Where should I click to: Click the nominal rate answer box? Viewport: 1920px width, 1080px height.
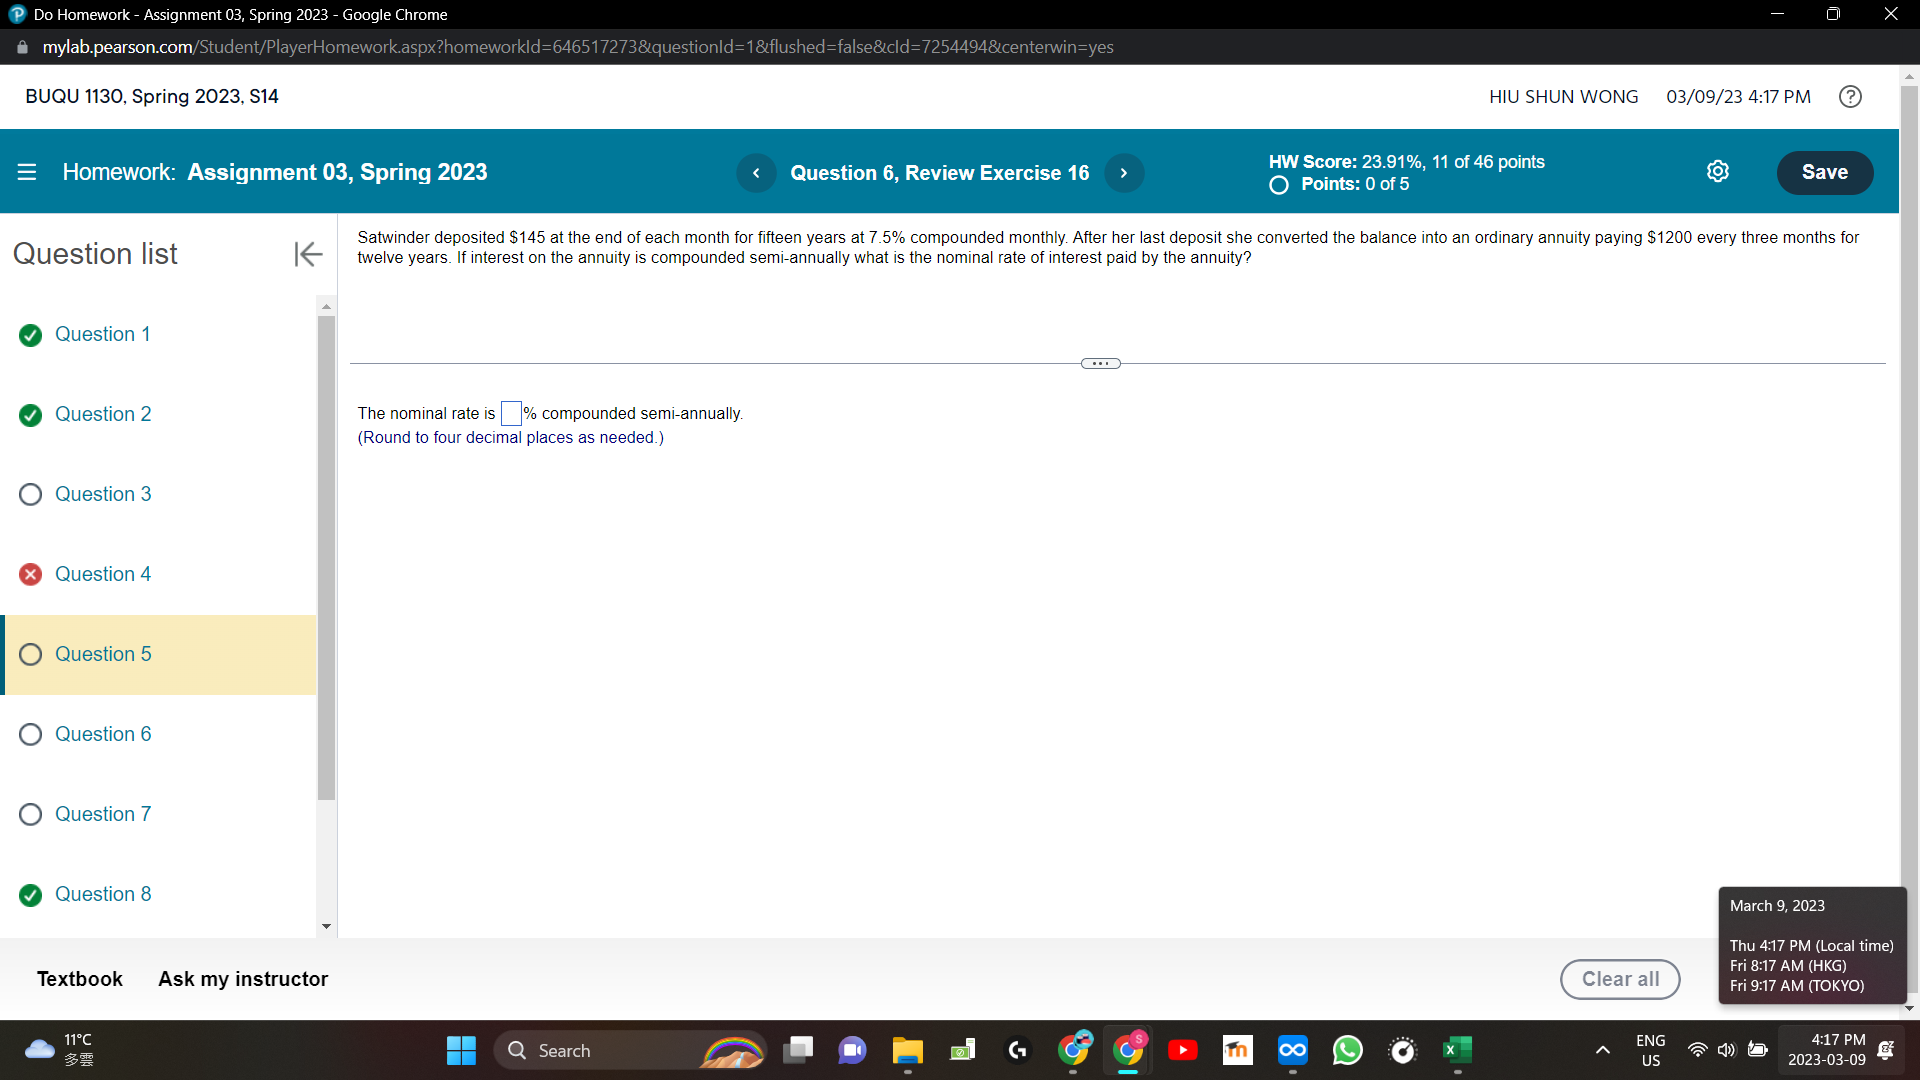click(511, 413)
